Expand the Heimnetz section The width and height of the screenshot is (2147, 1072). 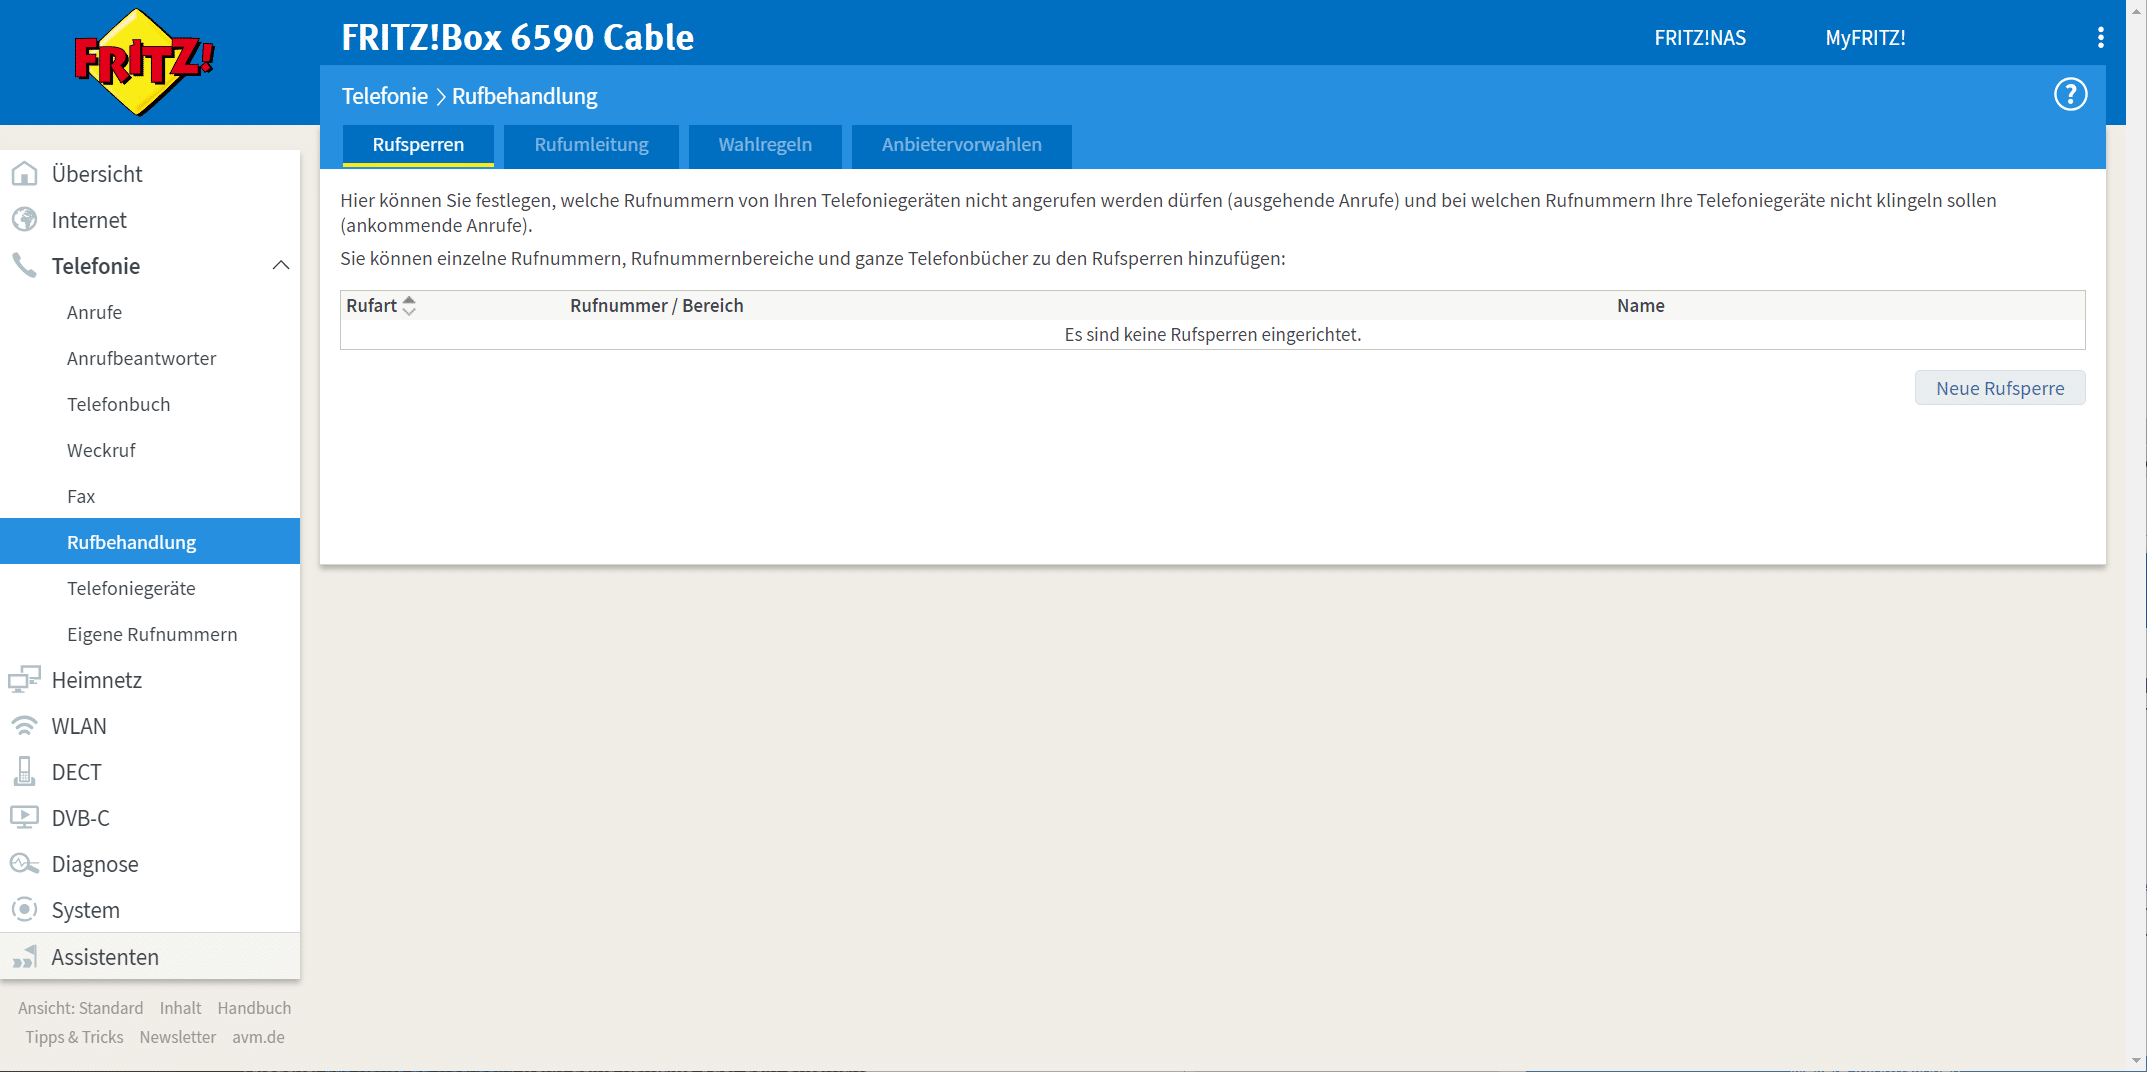[97, 680]
